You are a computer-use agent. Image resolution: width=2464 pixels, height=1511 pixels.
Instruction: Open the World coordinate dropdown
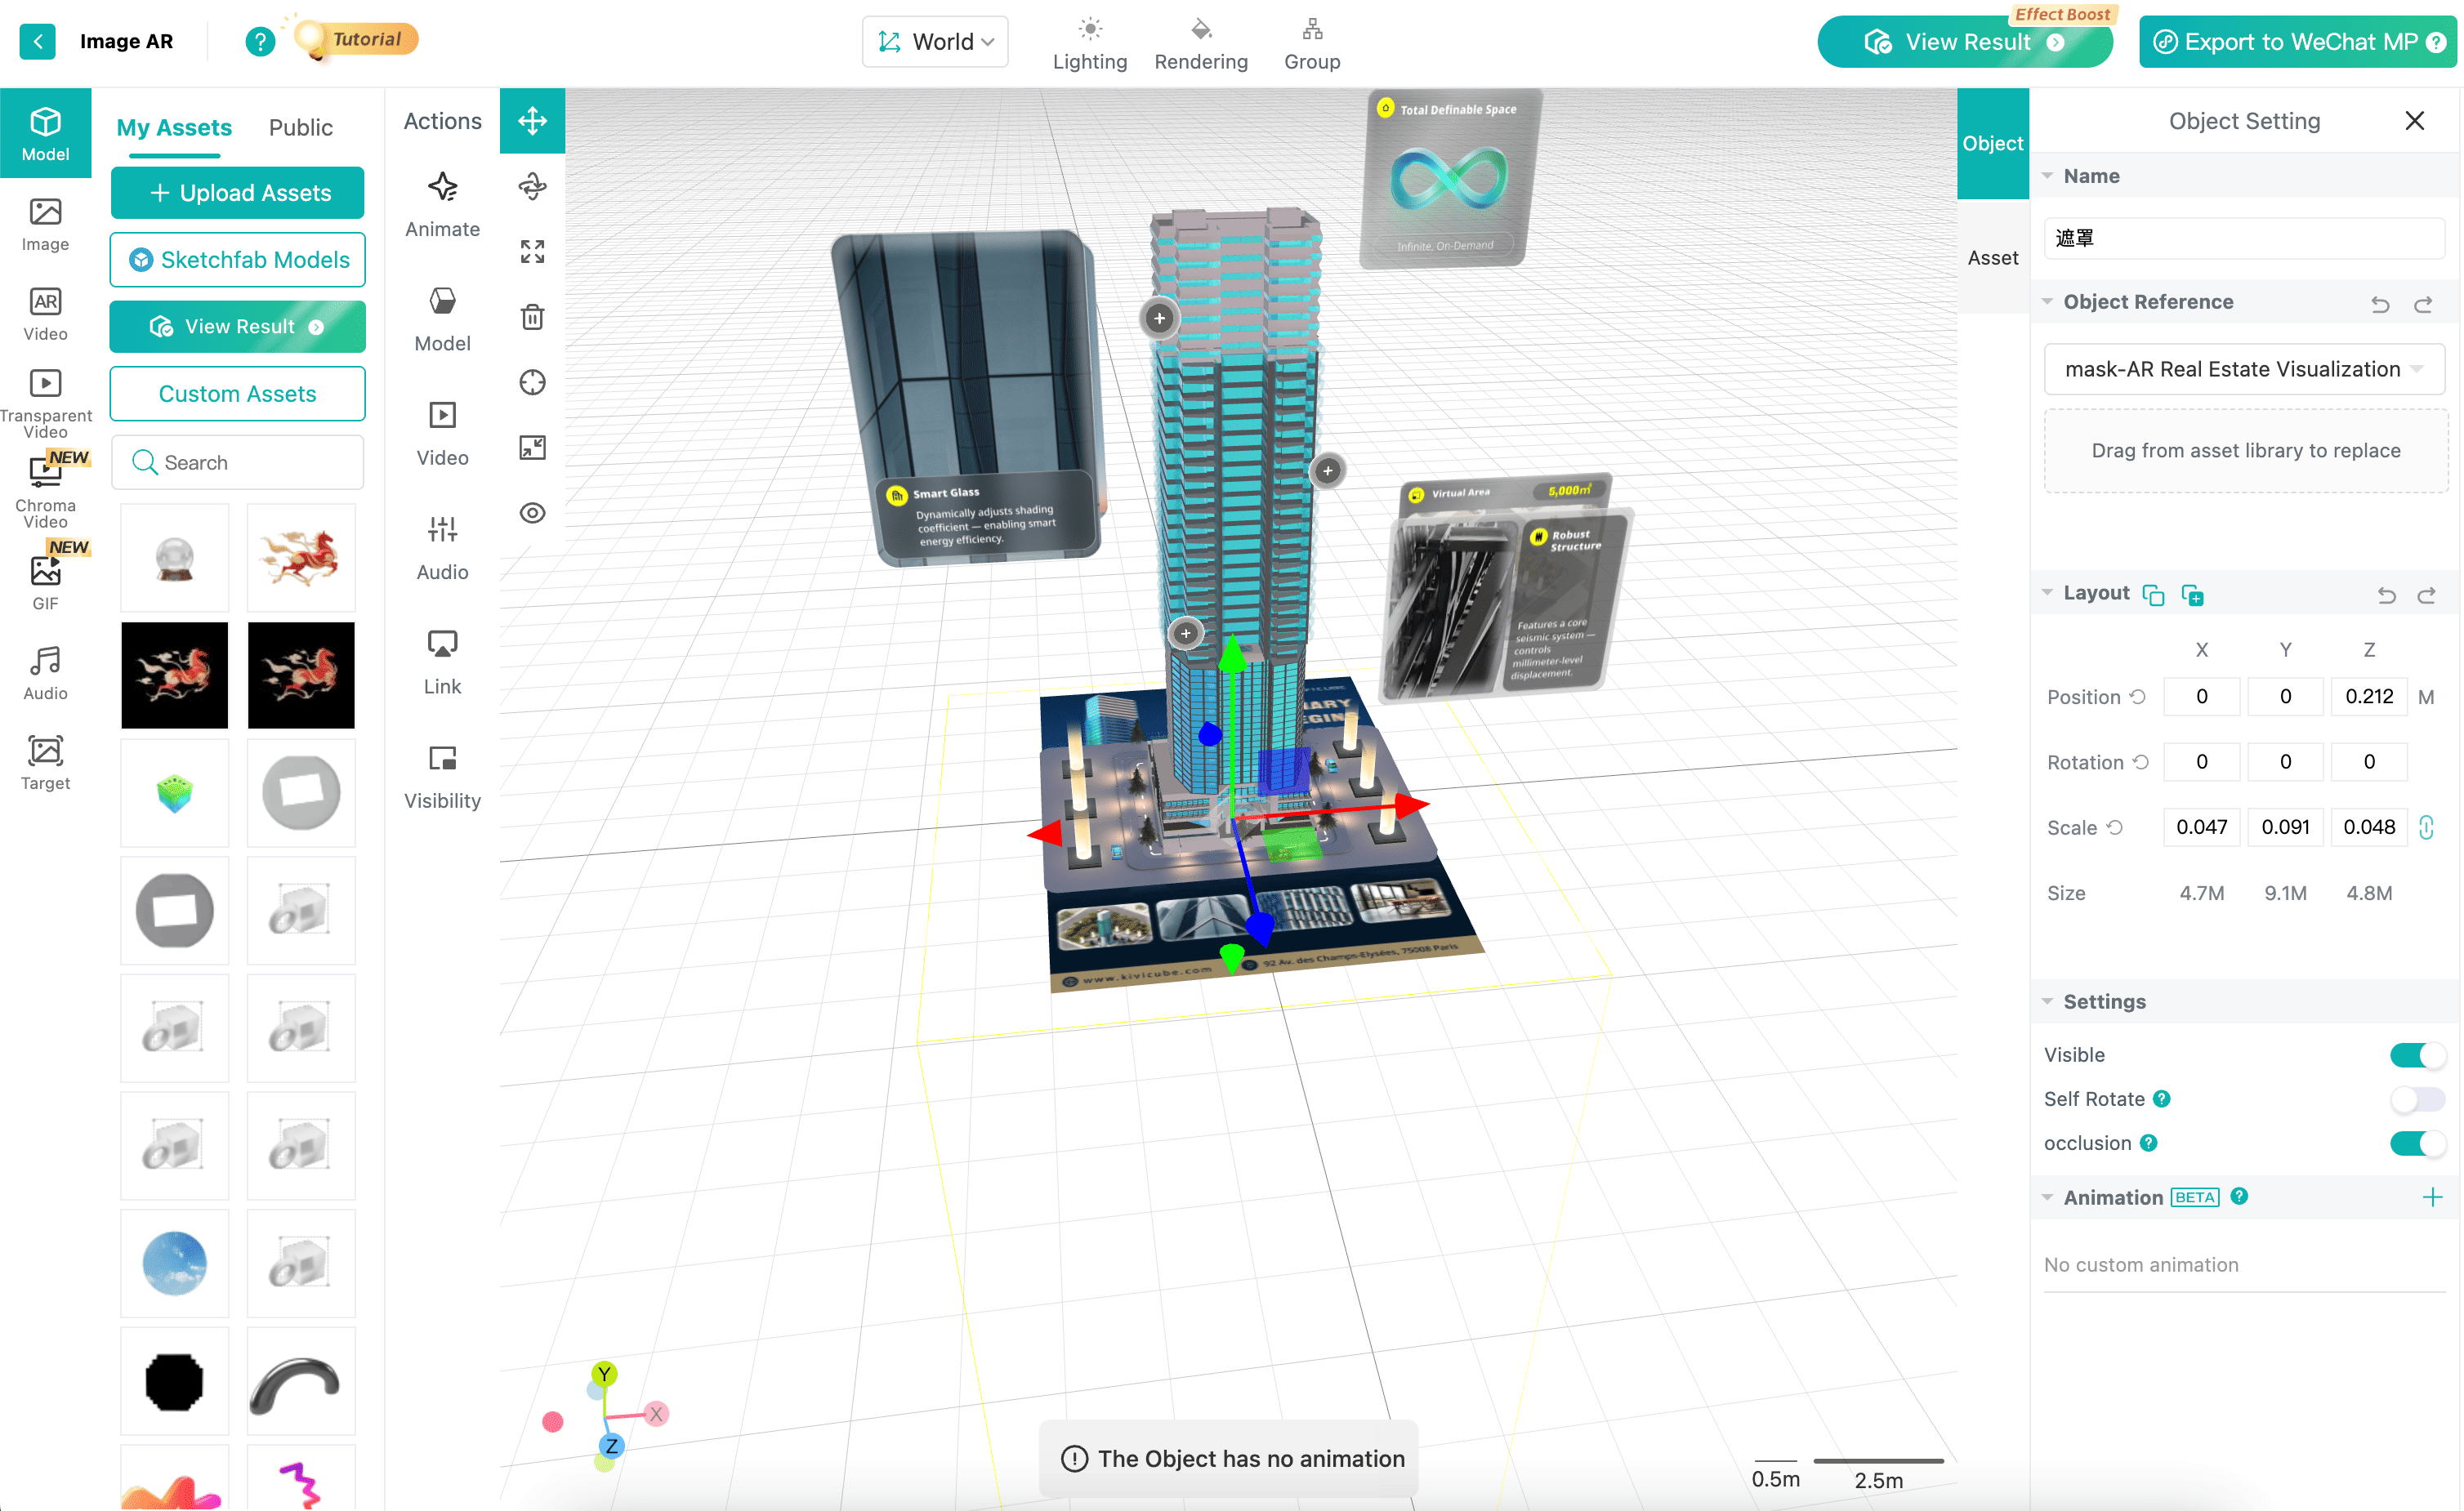coord(935,42)
